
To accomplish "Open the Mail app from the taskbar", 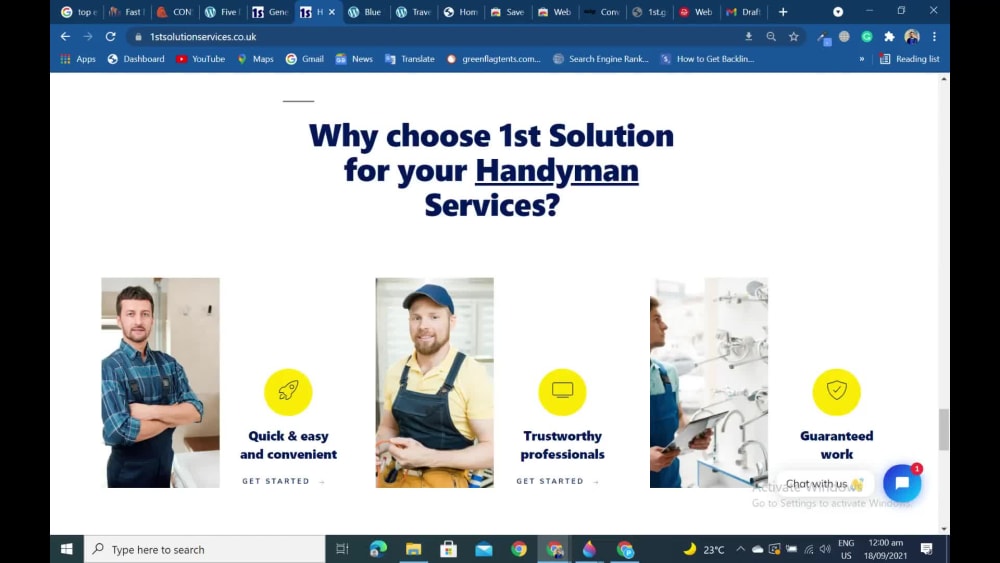I will [484, 549].
